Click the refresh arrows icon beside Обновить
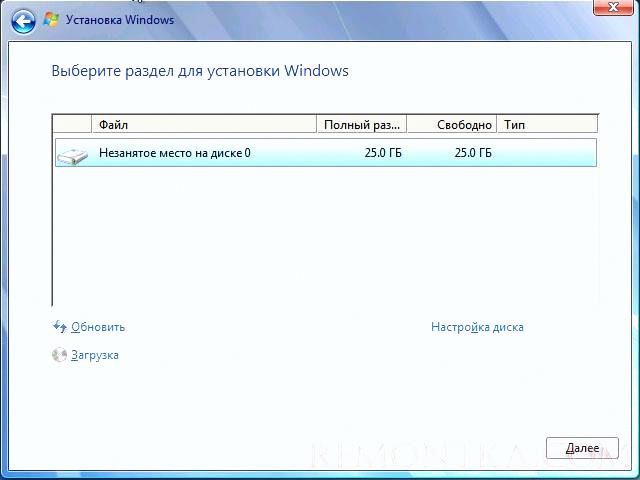 pyautogui.click(x=60, y=327)
